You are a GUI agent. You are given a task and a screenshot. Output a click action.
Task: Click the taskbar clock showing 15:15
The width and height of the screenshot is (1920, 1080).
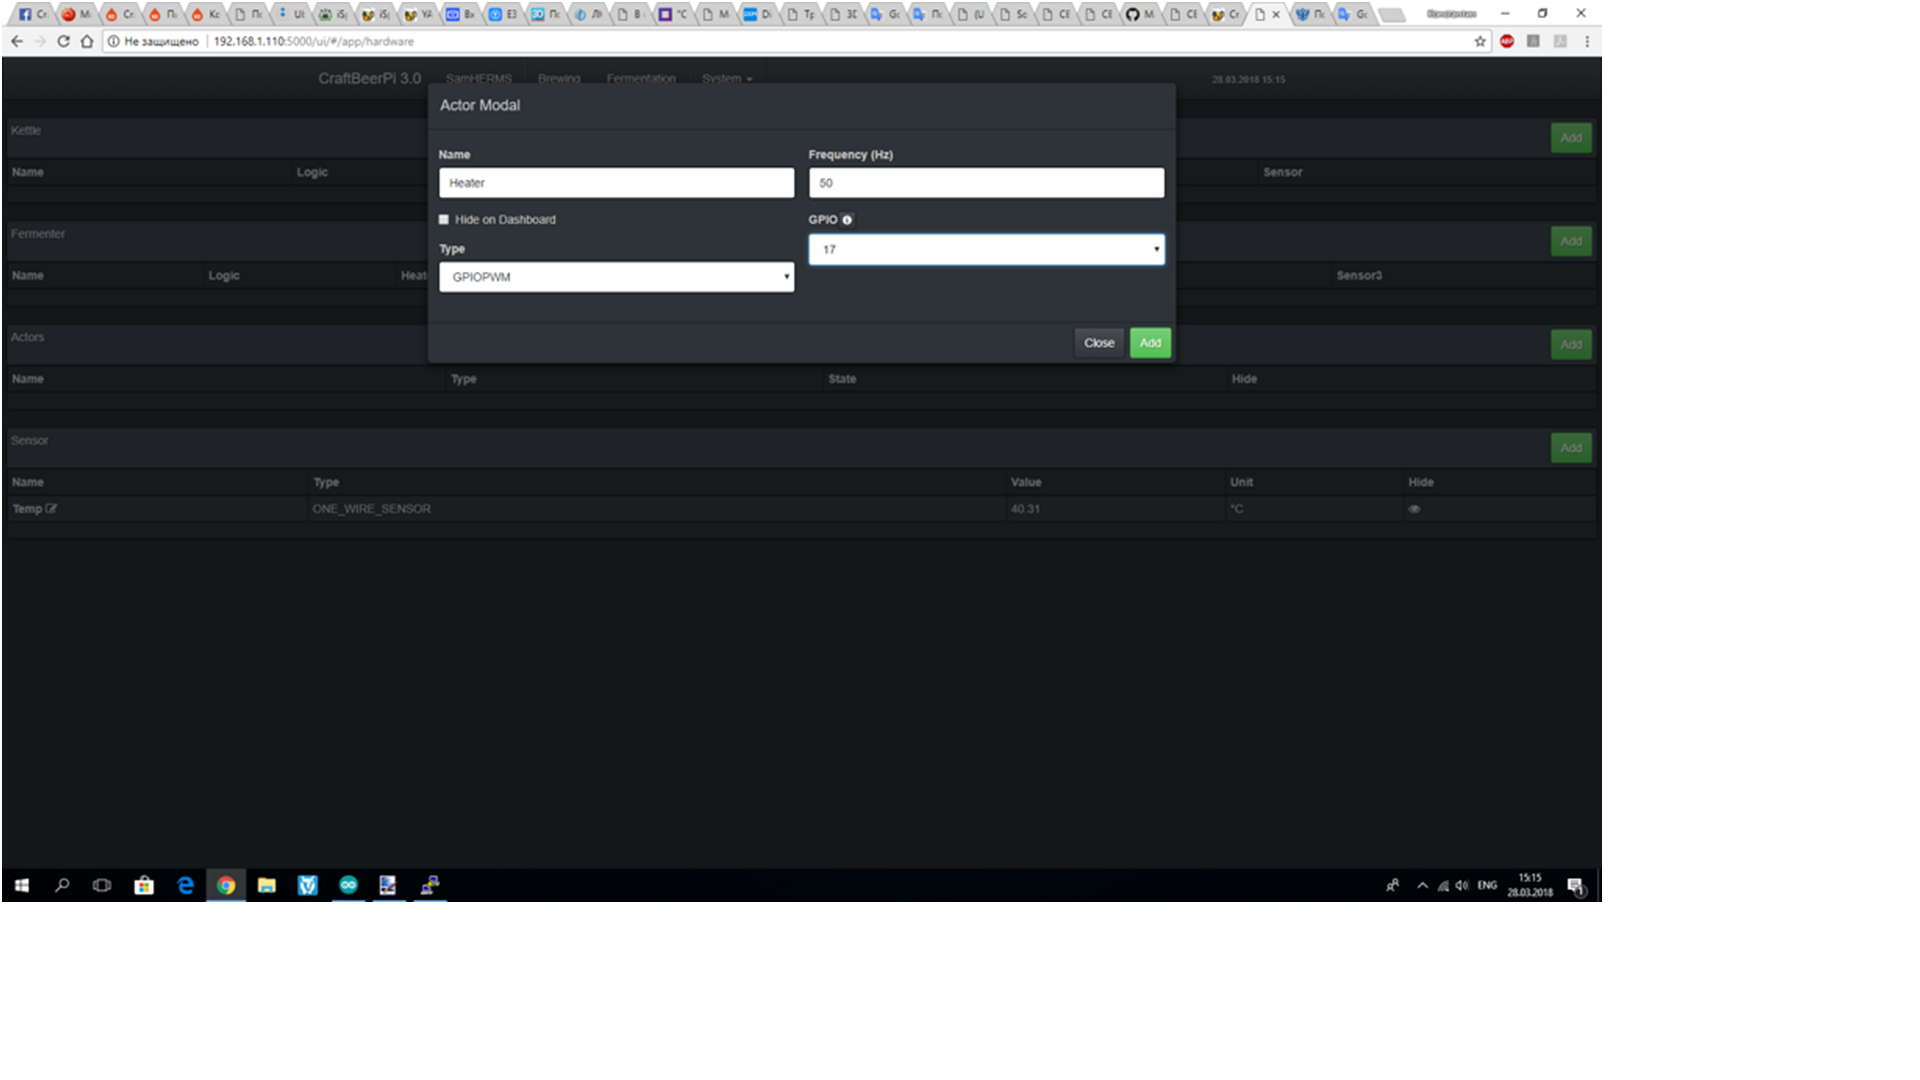pyautogui.click(x=1530, y=885)
